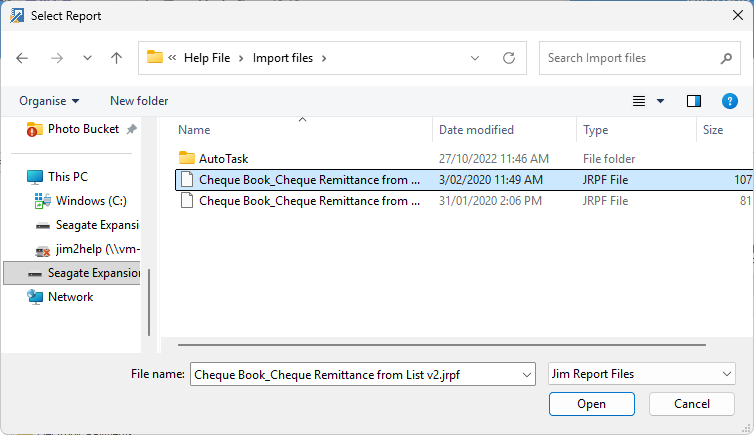This screenshot has height=435, width=754.
Task: Click the folder icon in address bar
Action: point(154,57)
